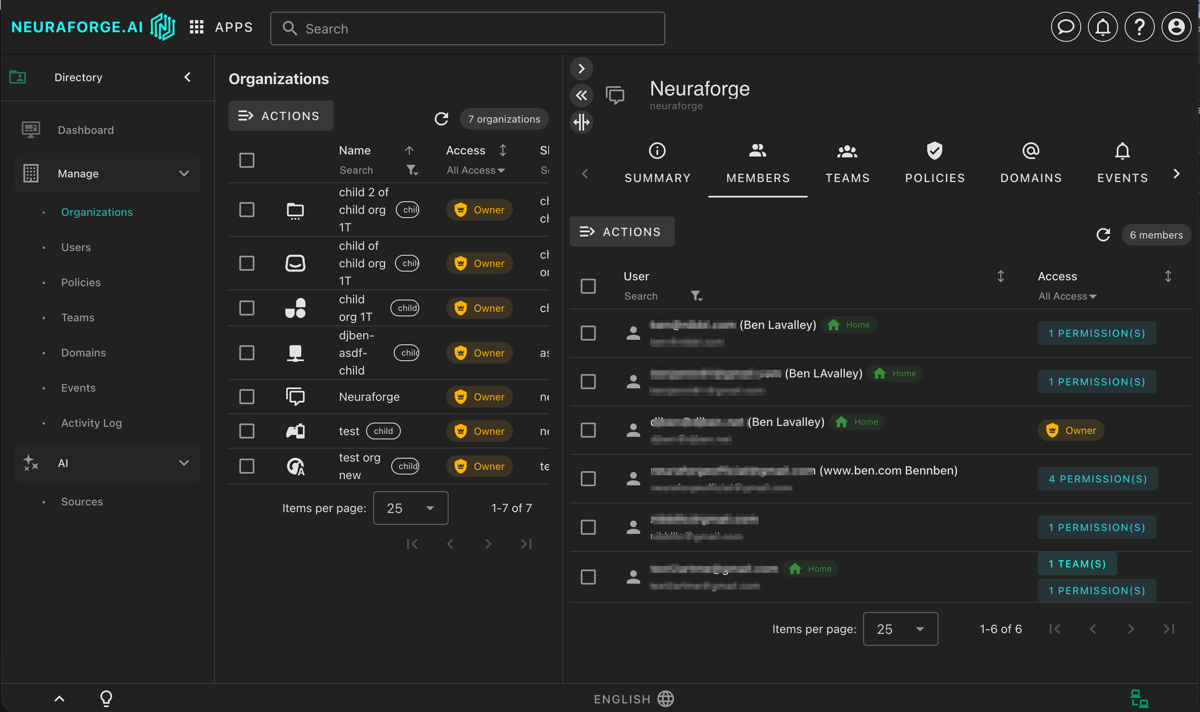Open the chat messages icon in header
Screen dimensions: 1200x712
coord(1066,28)
